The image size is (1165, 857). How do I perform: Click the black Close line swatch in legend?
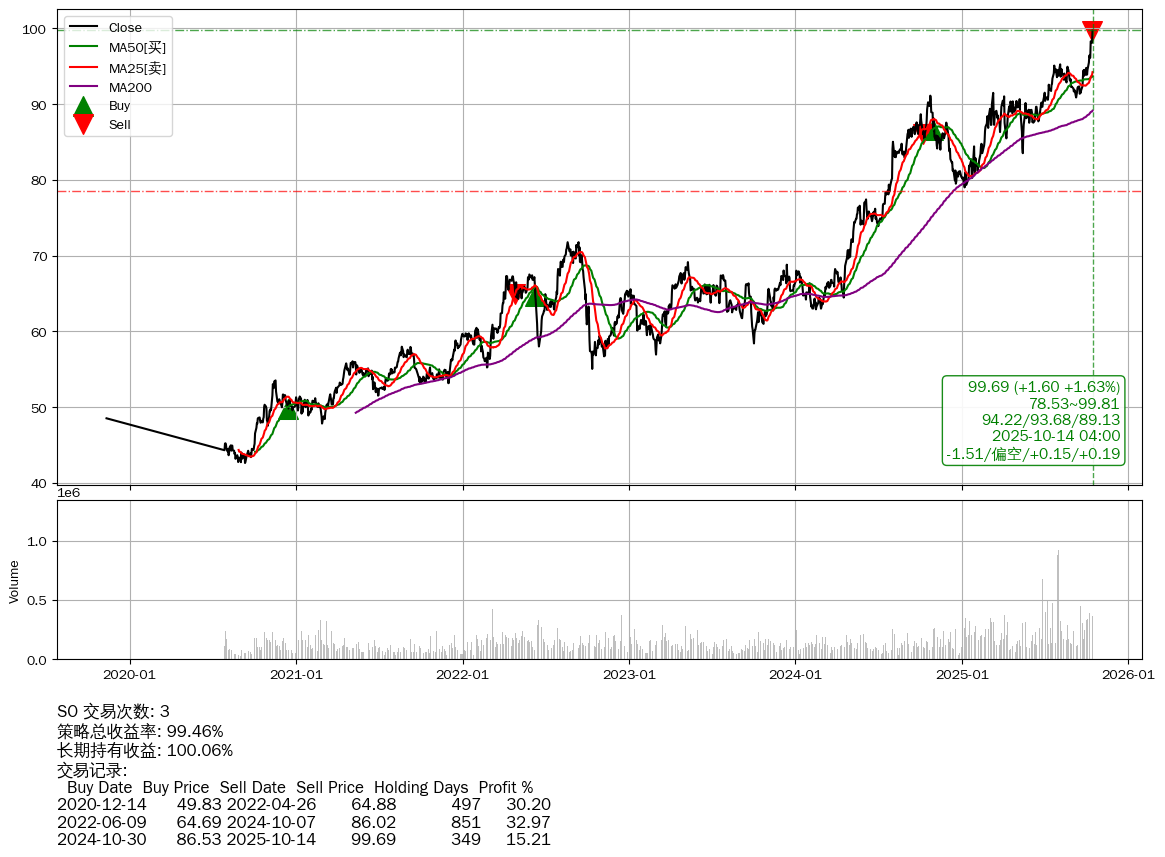click(84, 28)
